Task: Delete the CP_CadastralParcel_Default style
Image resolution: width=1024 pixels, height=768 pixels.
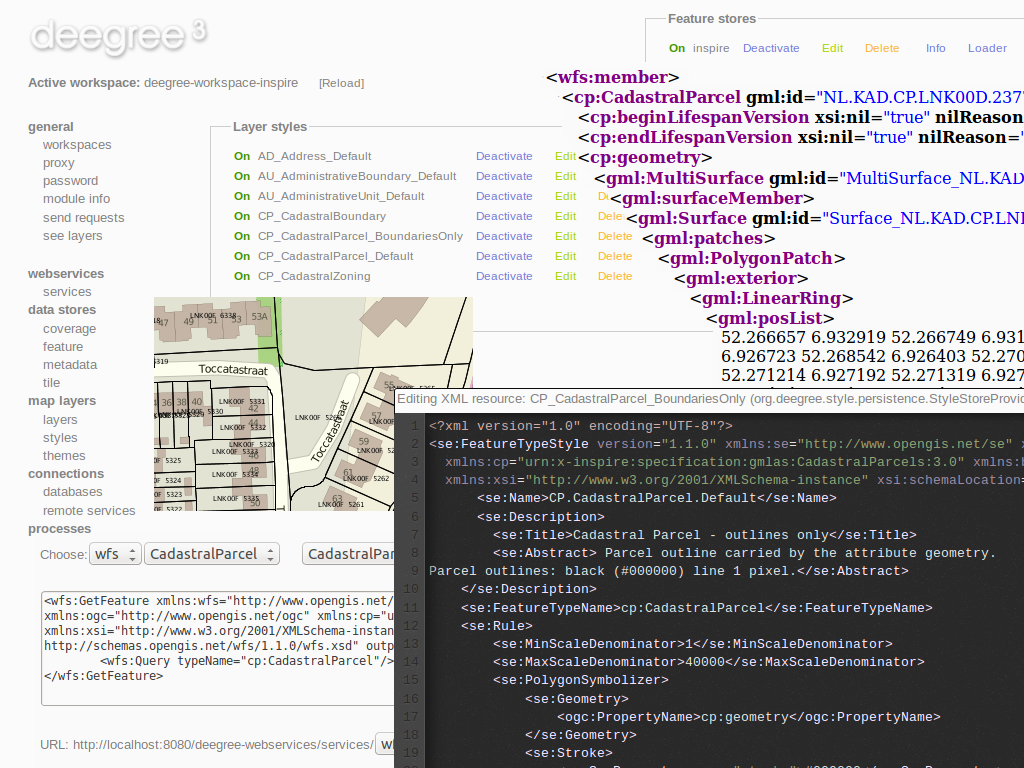Action: point(615,256)
